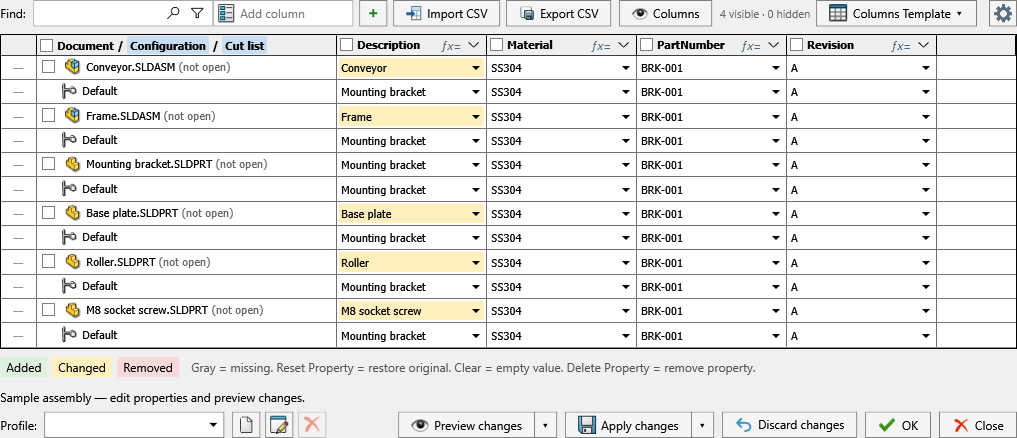
Task: Click the Frame.SLDASM assembly icon
Action: (71, 116)
